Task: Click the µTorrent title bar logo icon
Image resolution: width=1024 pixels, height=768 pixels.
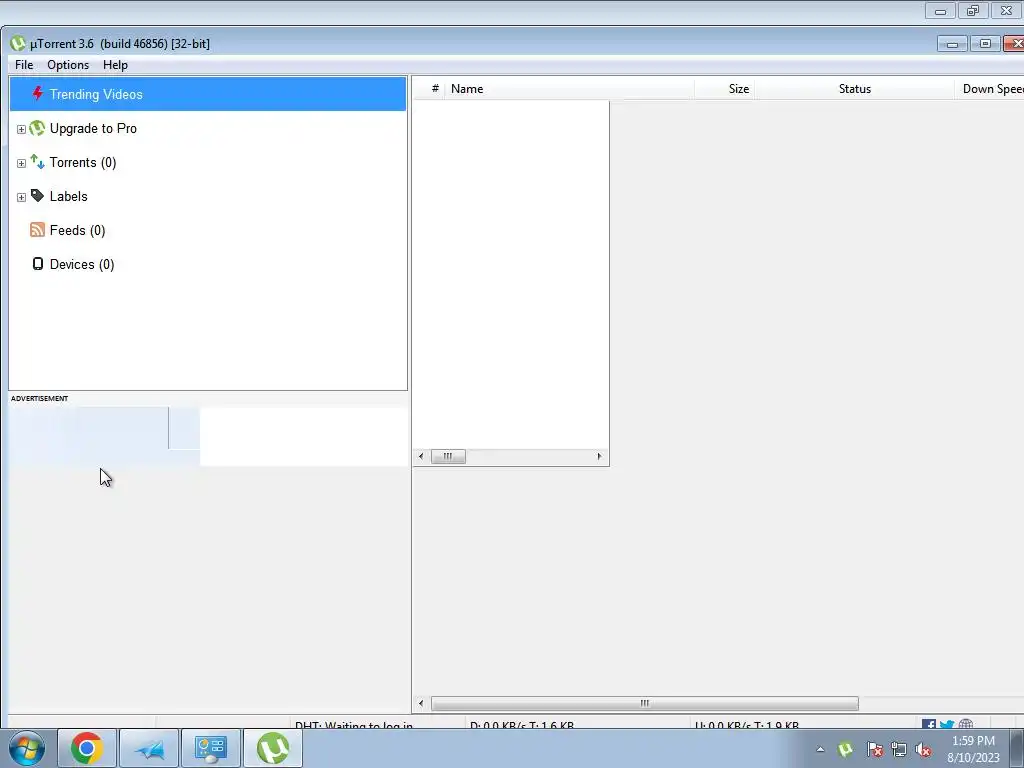Action: click(x=18, y=44)
